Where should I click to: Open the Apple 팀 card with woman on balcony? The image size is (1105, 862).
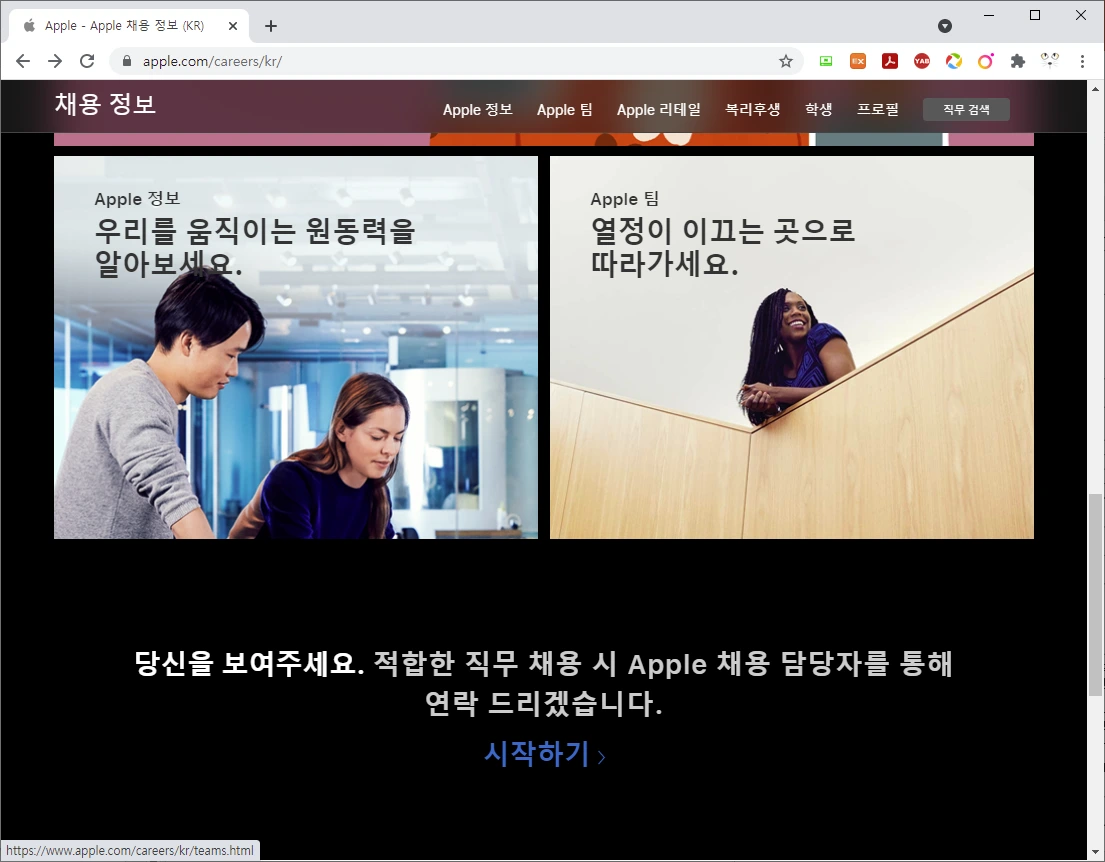[x=791, y=347]
